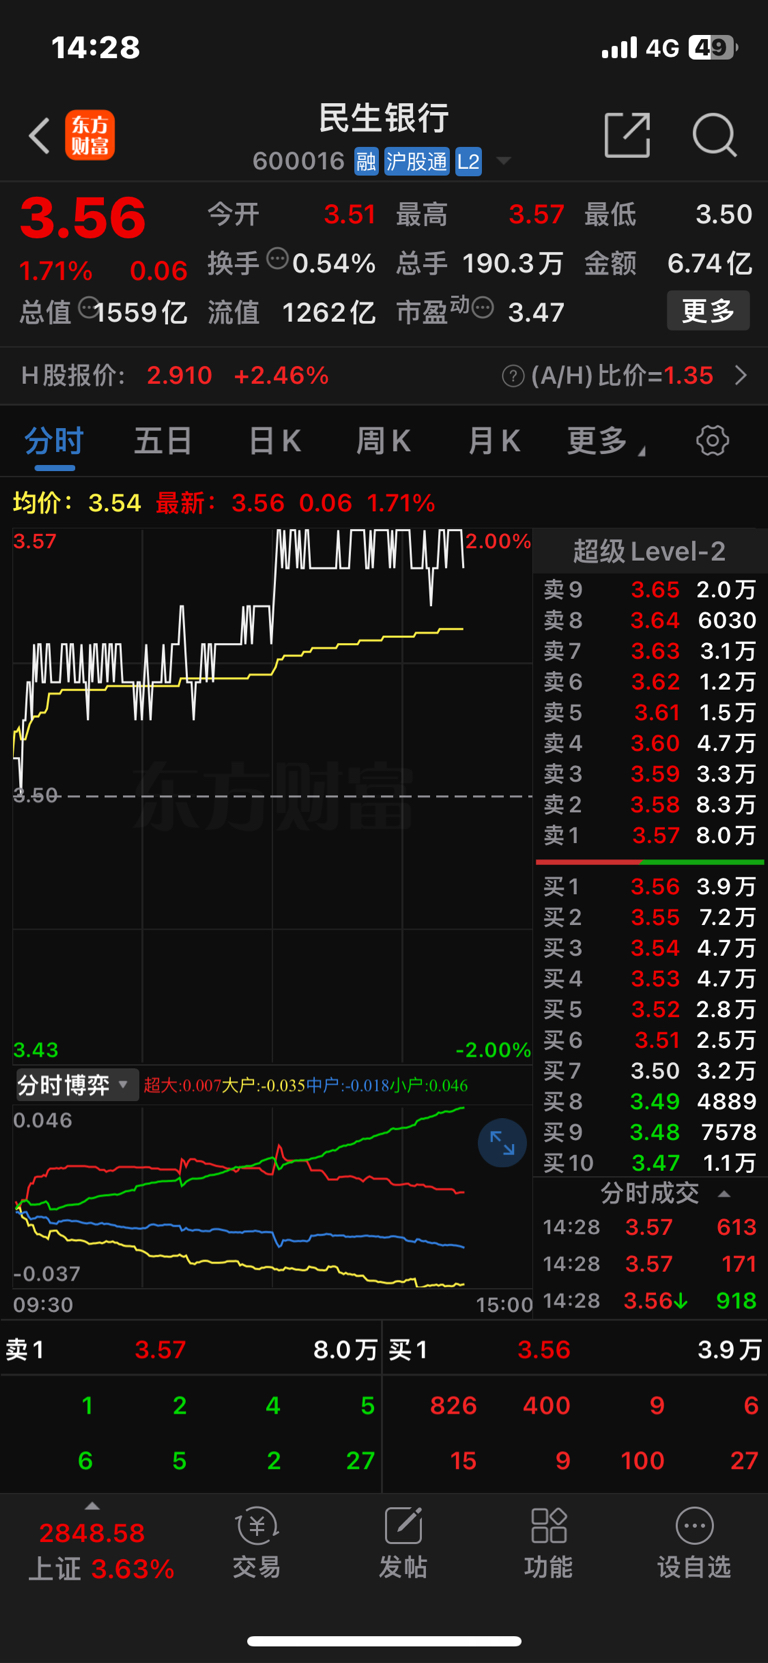Tap 小户 0.046 legend label
The width and height of the screenshot is (768, 1663).
tap(428, 1086)
